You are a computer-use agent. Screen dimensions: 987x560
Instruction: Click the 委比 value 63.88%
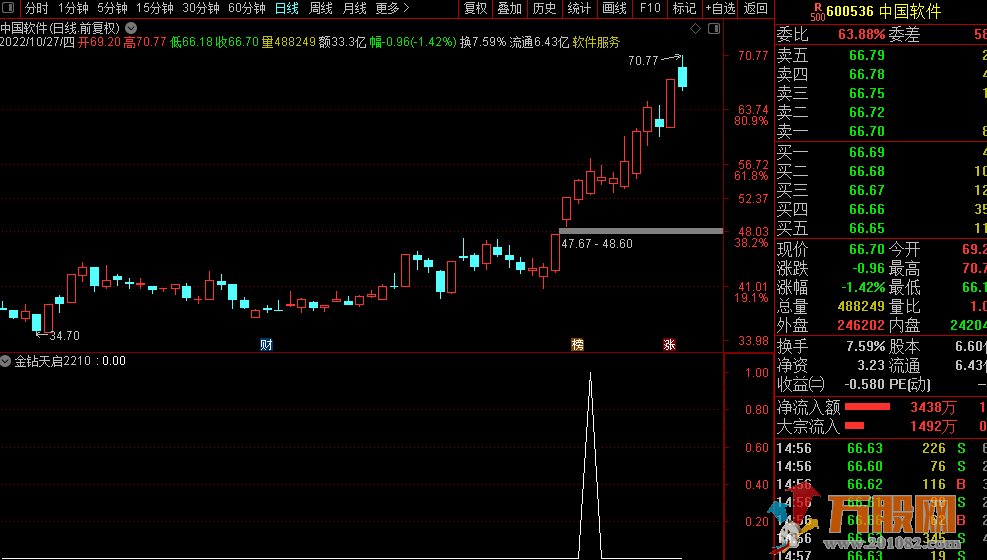click(861, 34)
